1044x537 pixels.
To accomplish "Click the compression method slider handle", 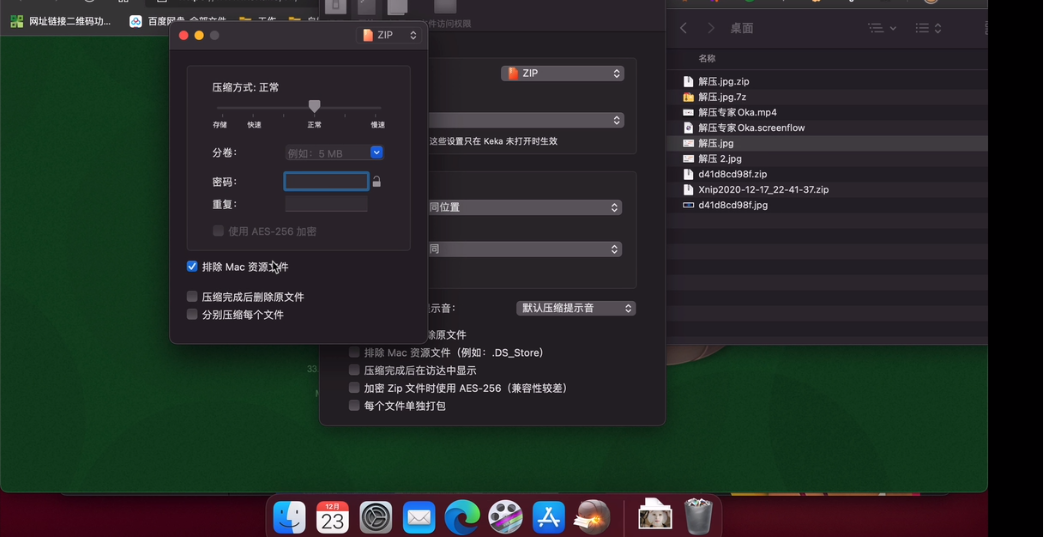I will (x=314, y=106).
